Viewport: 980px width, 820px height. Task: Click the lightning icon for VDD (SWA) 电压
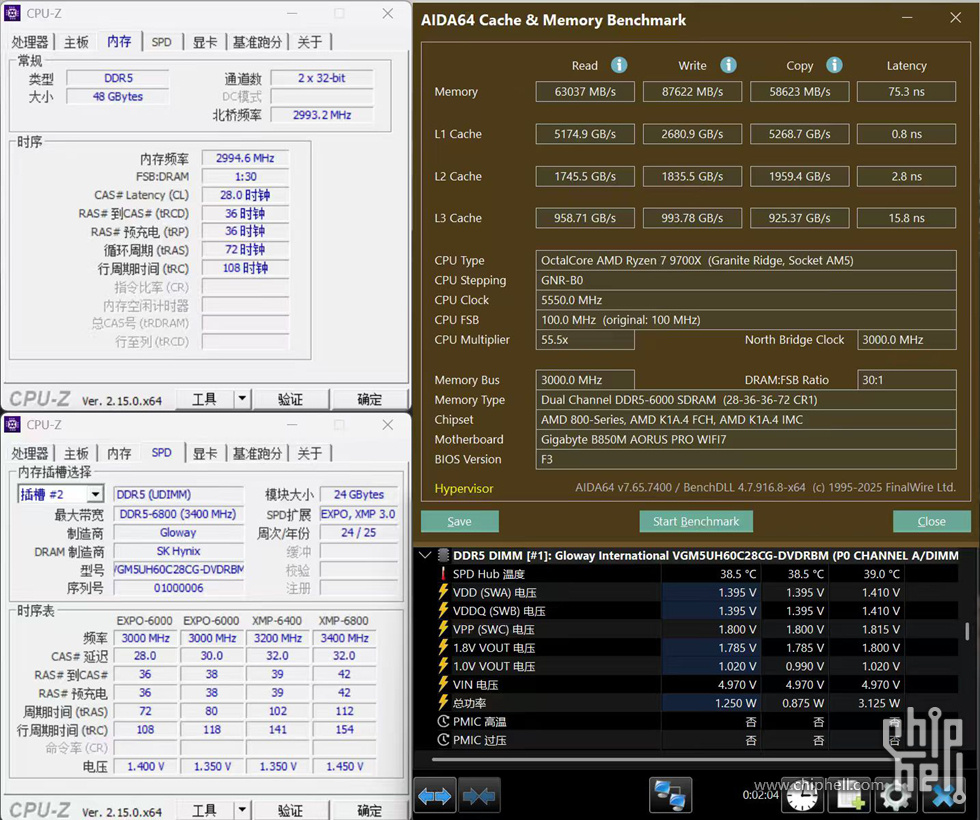coord(444,592)
